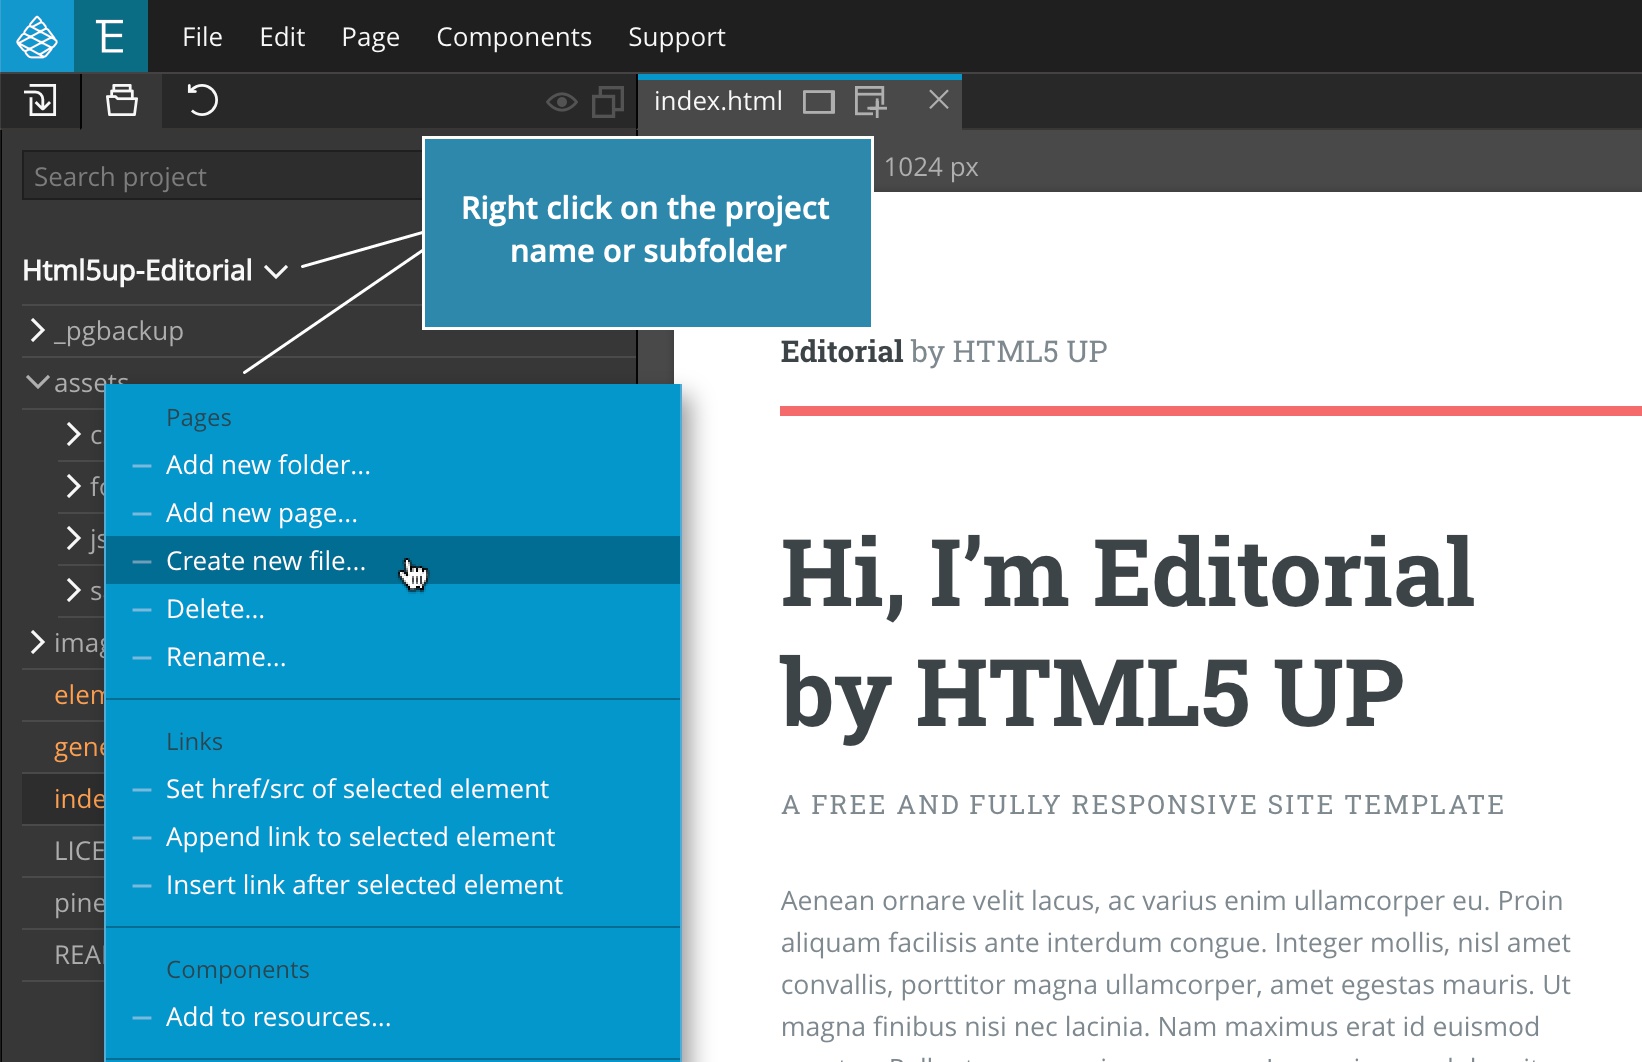
Task: Select the orange file starting with gene
Action: [79, 747]
